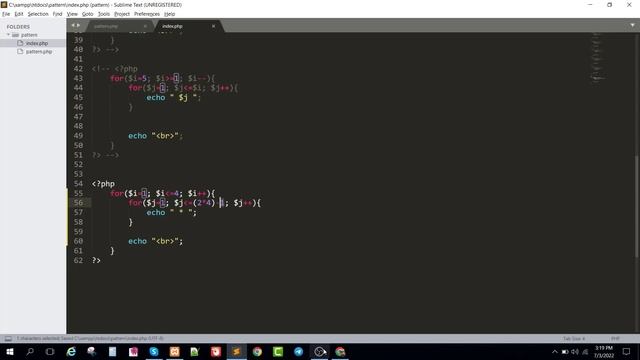Change Tab Size setting in status bar
The image size is (640, 360).
(x=574, y=339)
